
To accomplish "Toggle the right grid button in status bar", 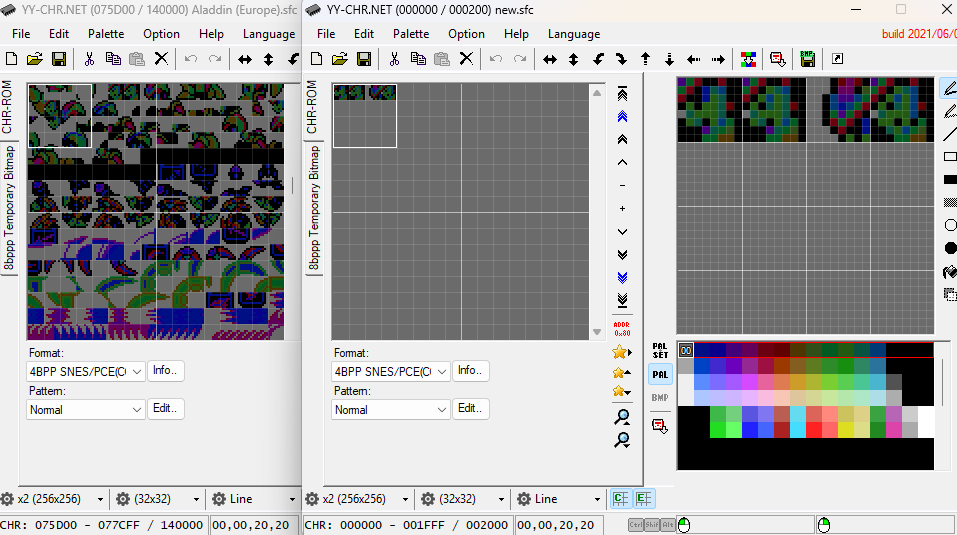I will coord(644,499).
